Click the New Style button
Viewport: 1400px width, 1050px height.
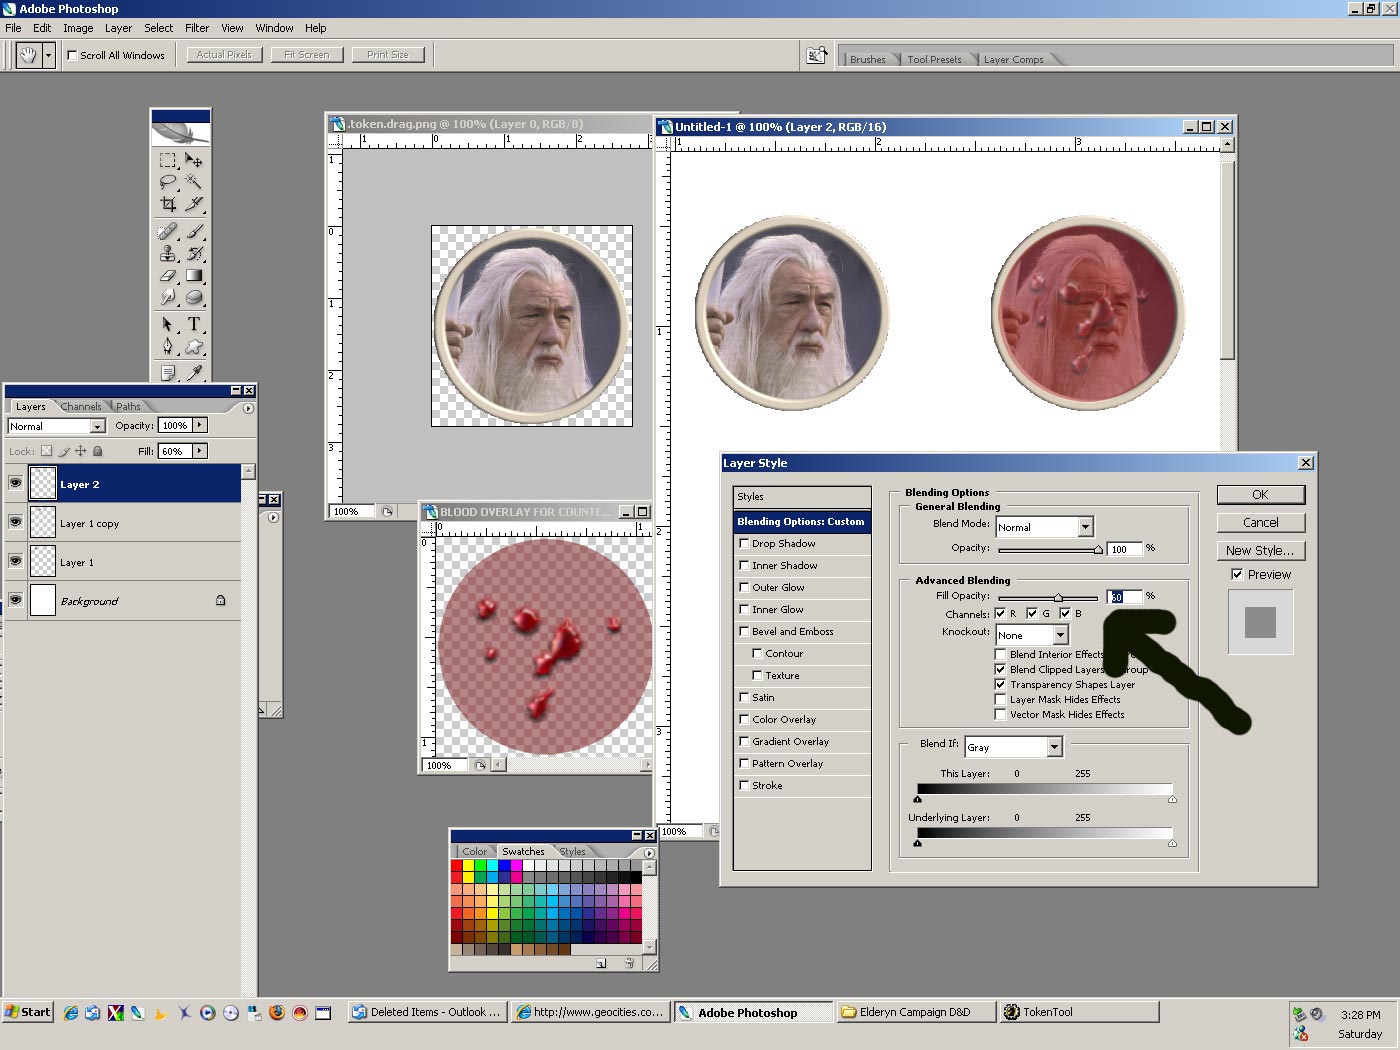click(x=1260, y=551)
